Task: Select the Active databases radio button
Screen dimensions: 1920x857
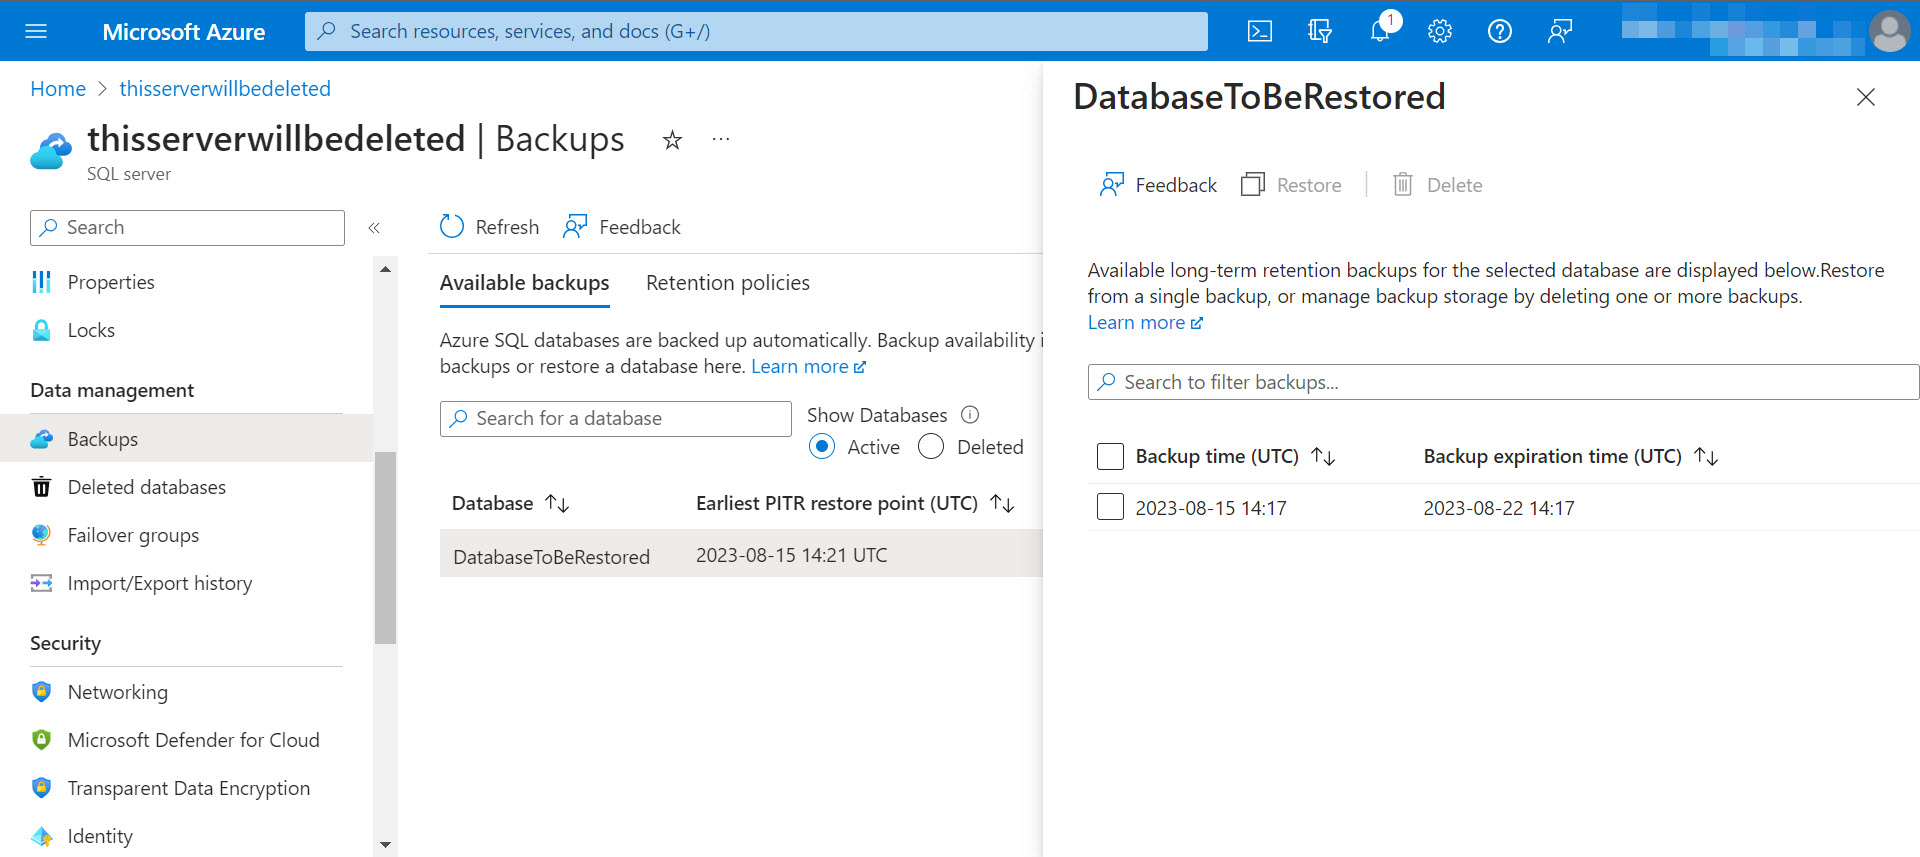Action: [x=822, y=447]
